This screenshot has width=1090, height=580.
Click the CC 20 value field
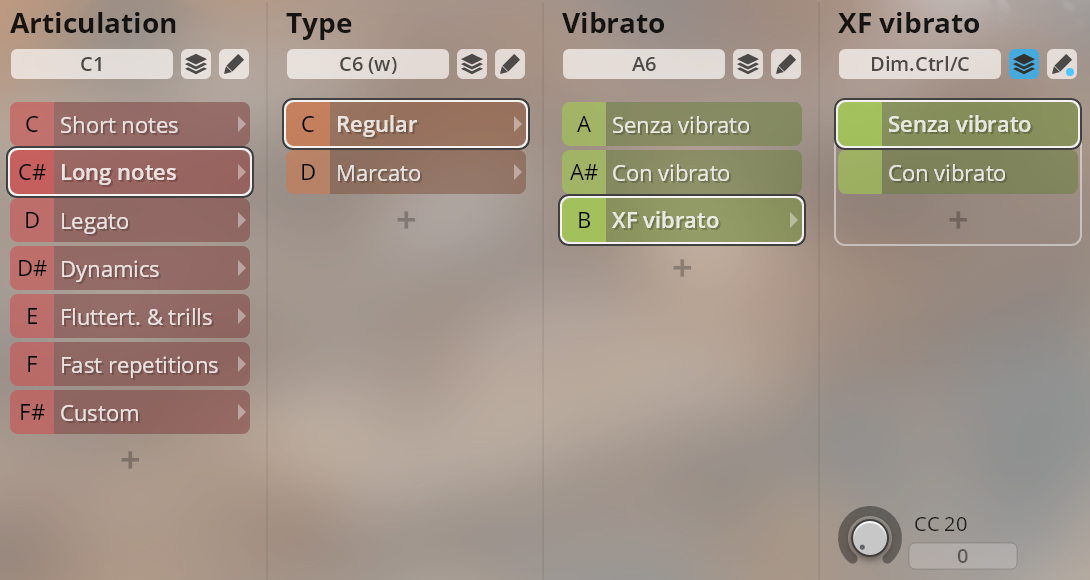963,556
